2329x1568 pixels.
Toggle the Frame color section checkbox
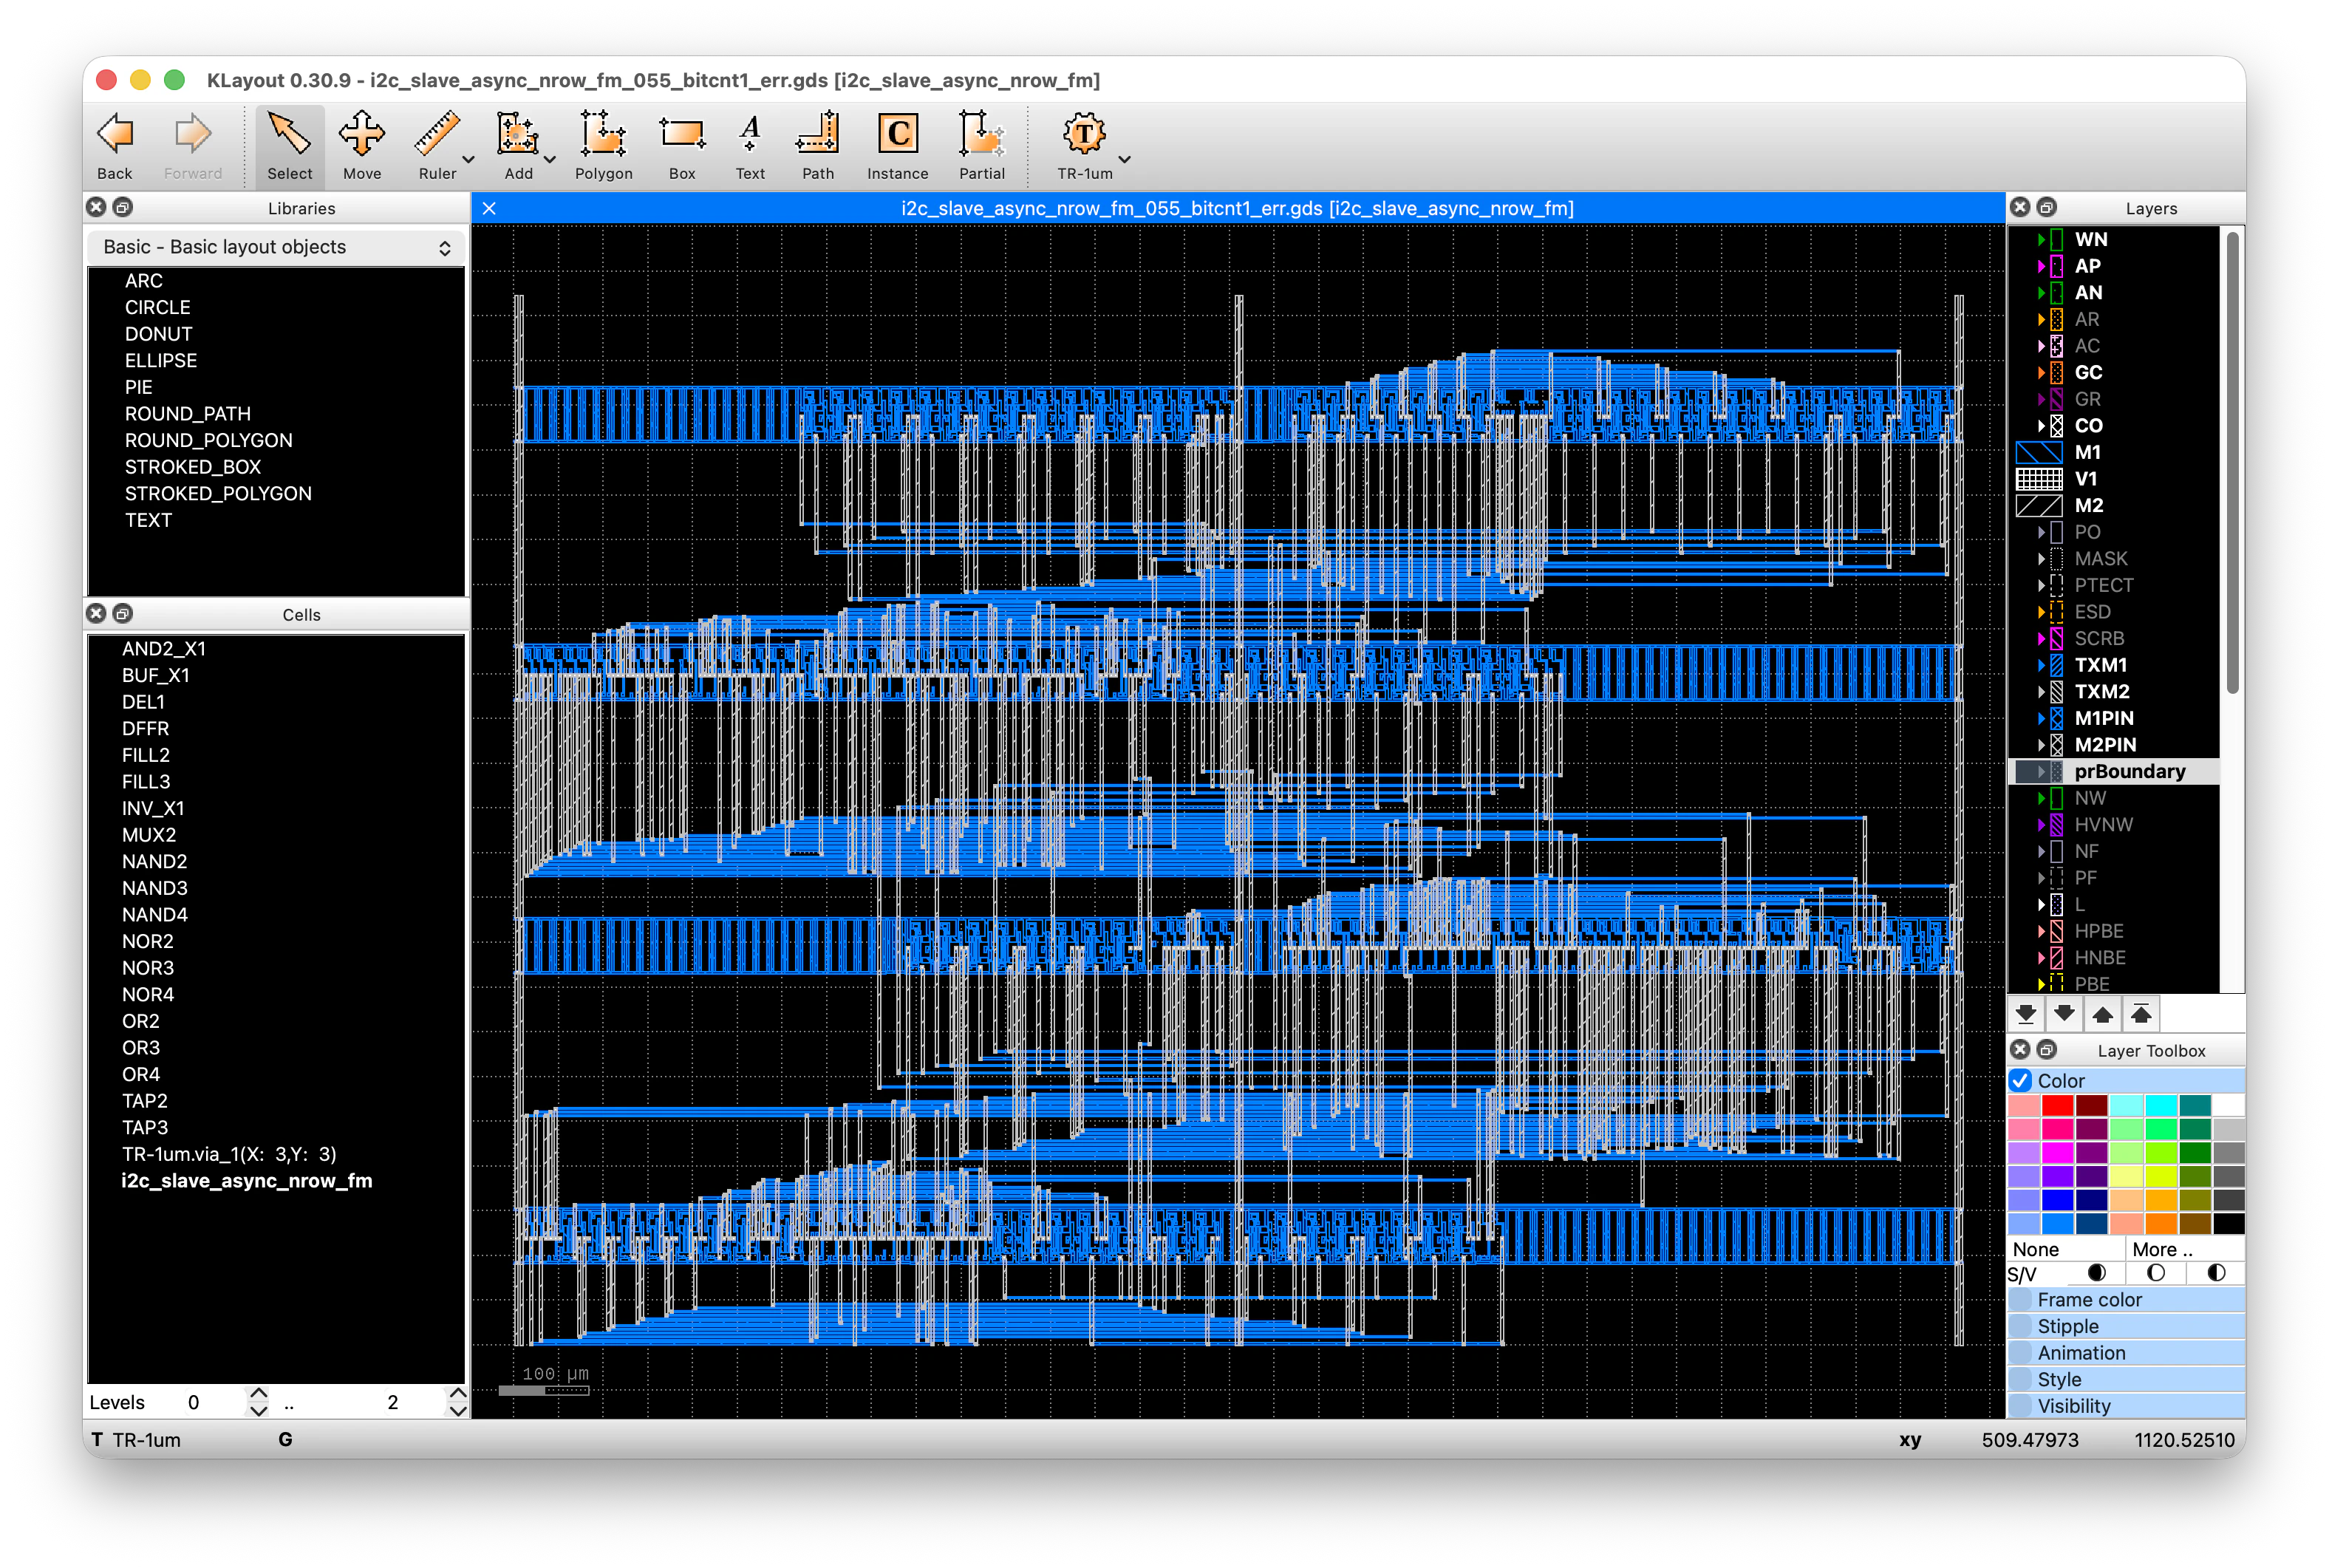[2021, 1299]
